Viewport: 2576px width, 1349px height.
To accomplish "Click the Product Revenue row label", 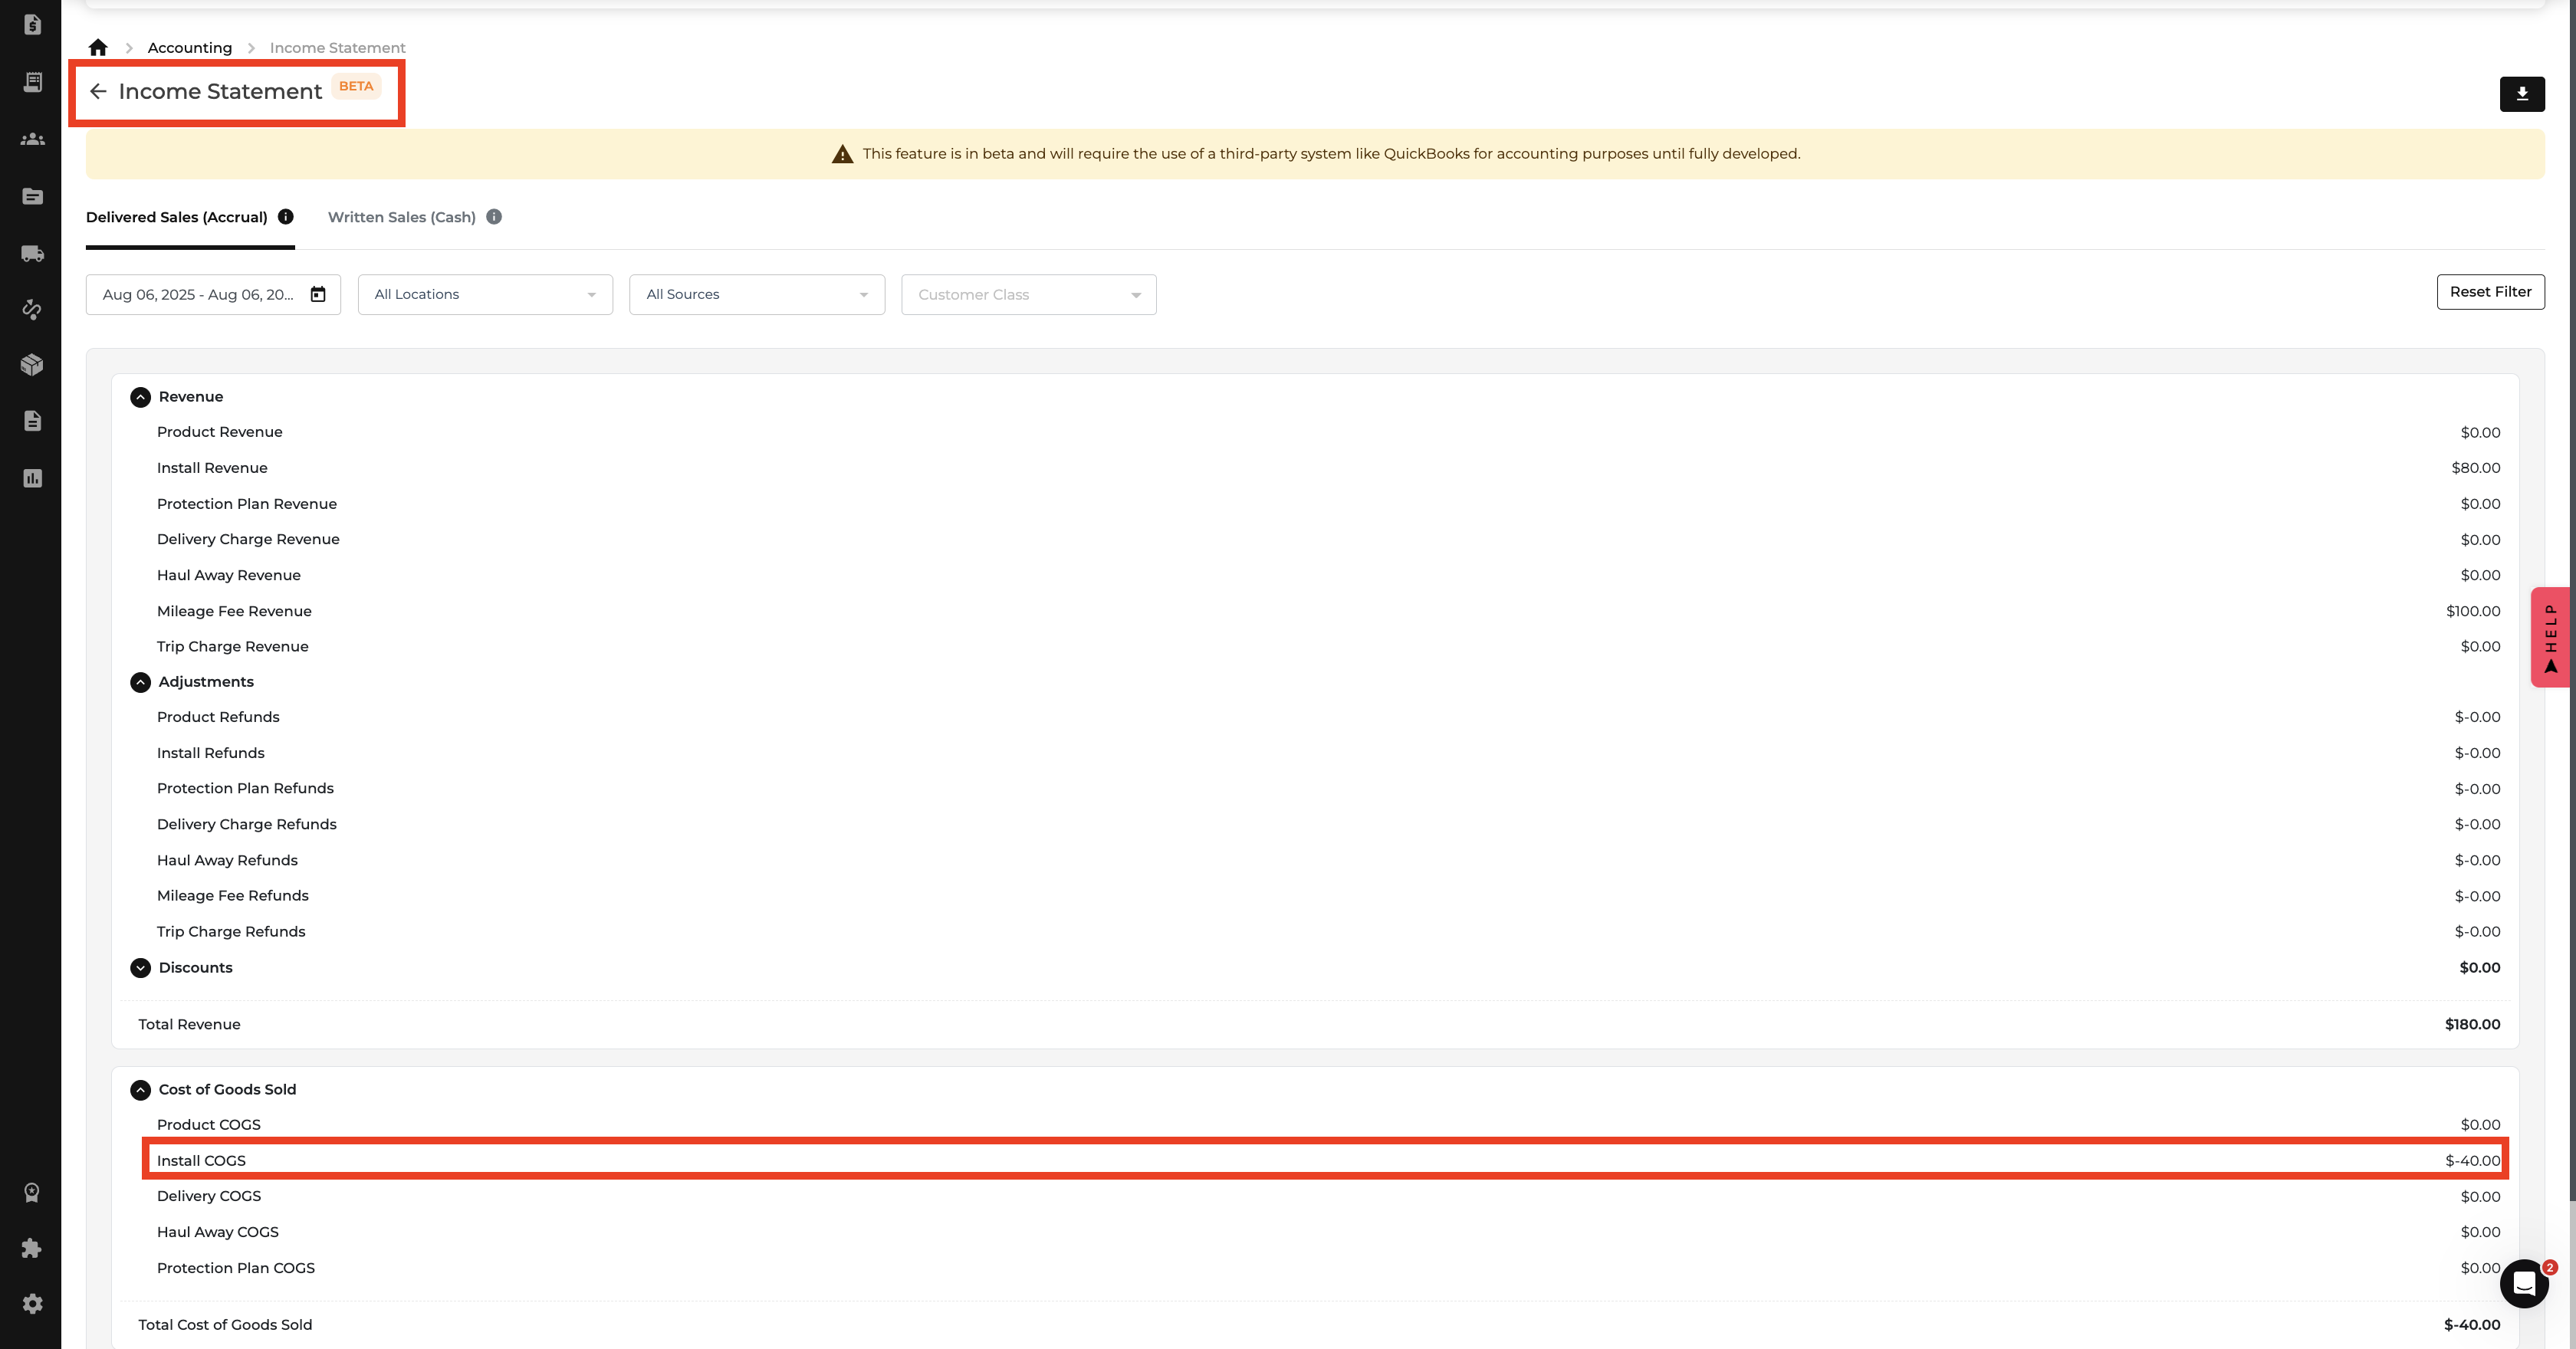I will point(219,432).
